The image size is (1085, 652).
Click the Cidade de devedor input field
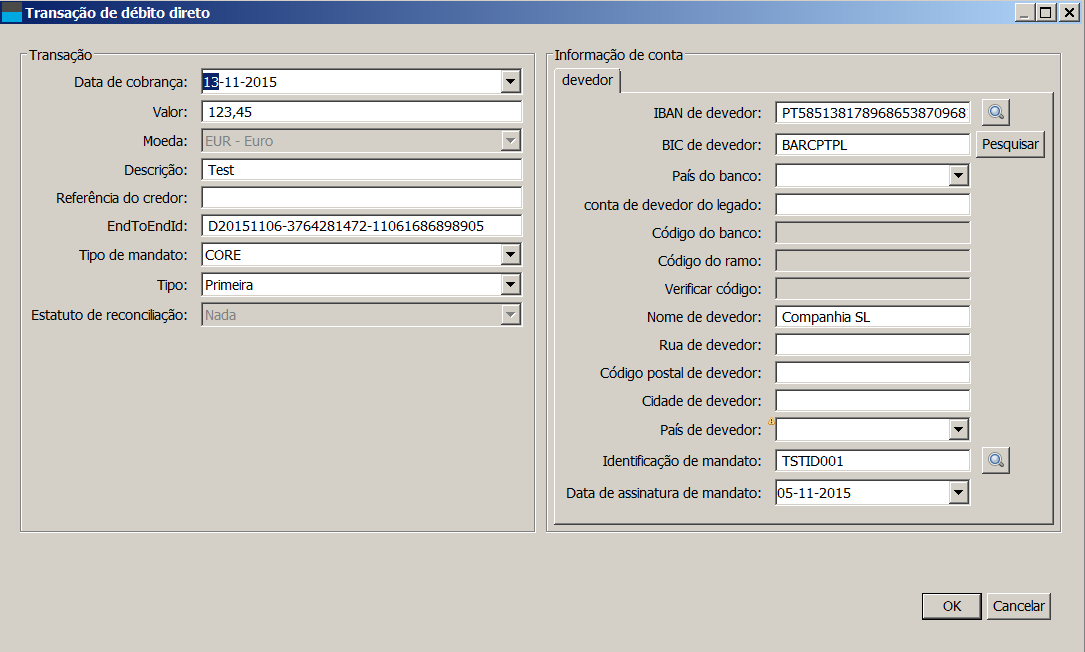click(x=872, y=401)
